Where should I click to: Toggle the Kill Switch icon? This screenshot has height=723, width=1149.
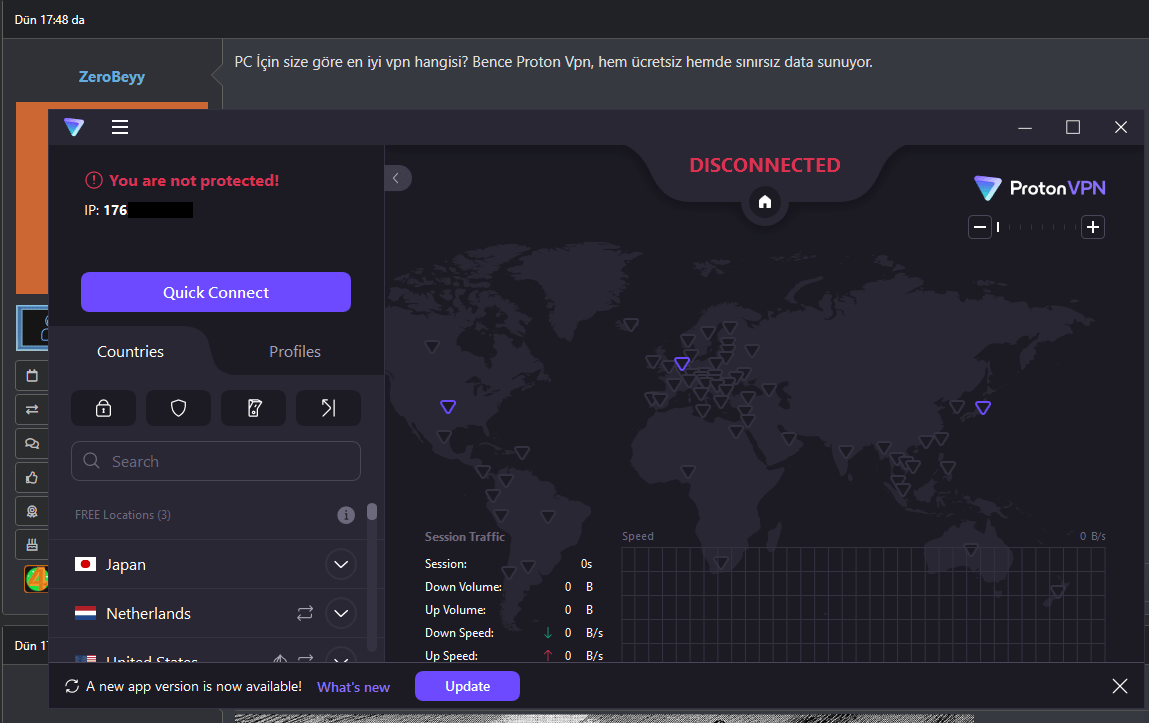tap(254, 408)
